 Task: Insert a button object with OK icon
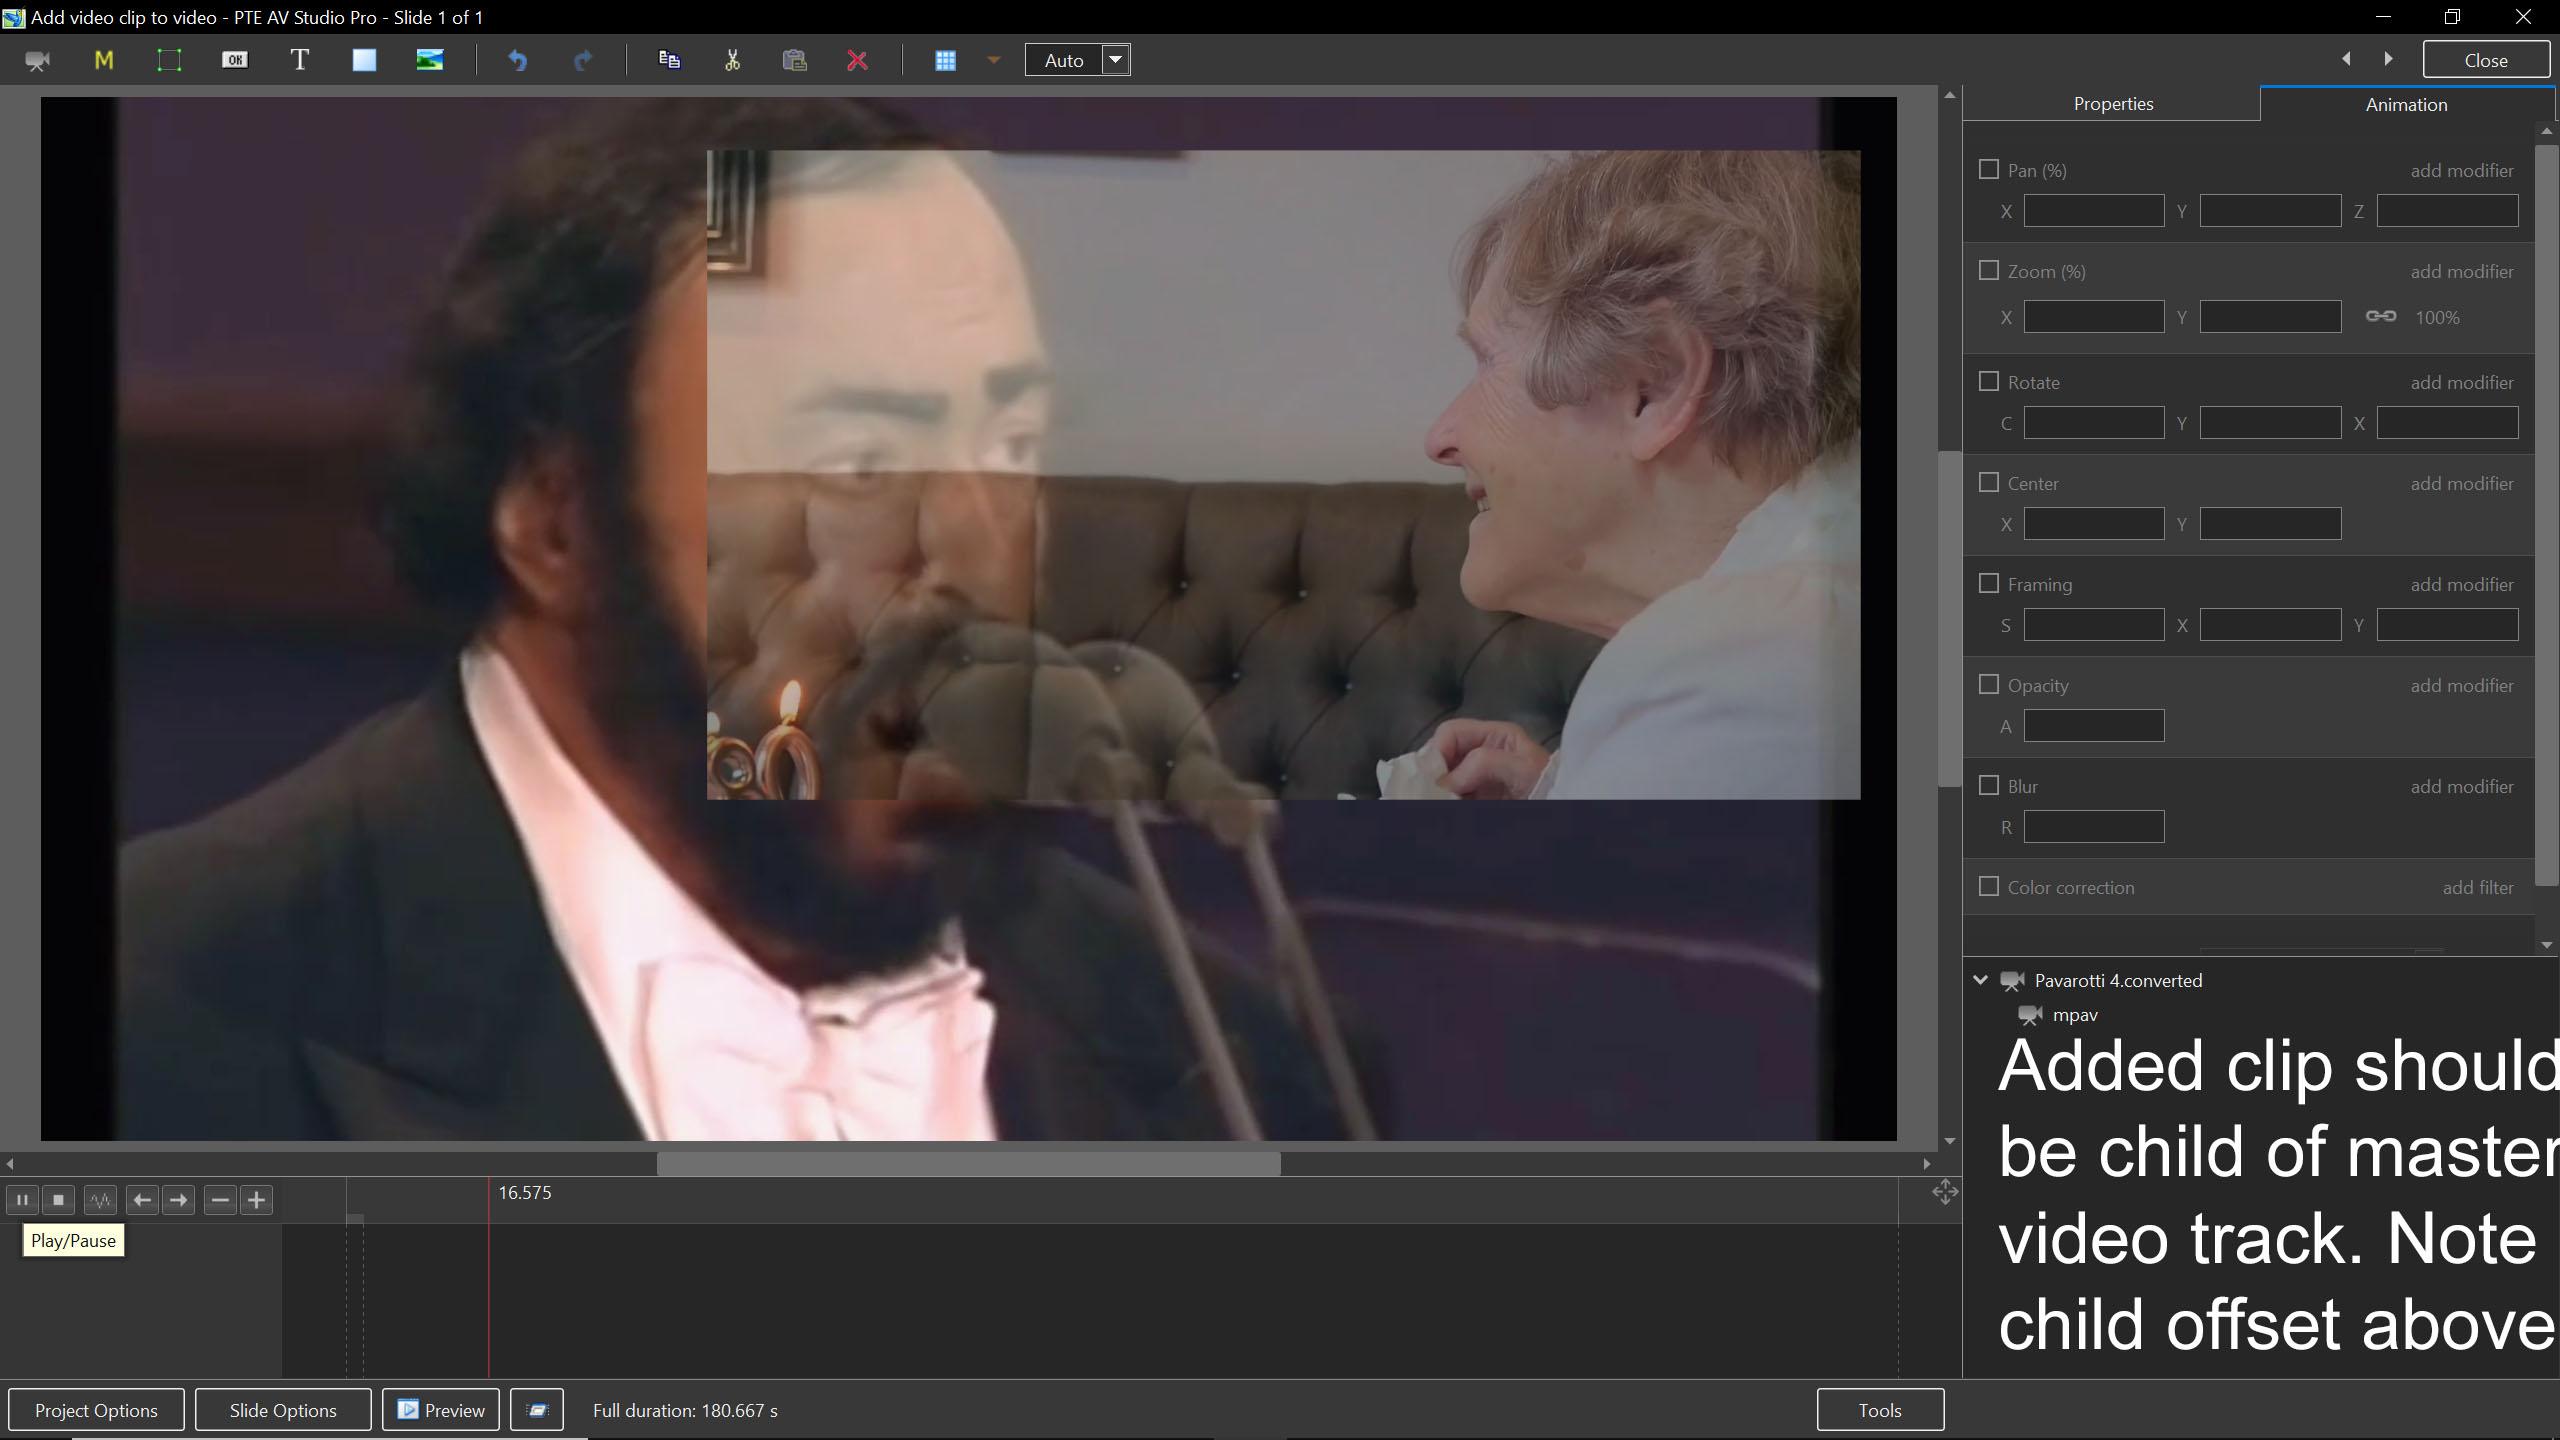234,61
